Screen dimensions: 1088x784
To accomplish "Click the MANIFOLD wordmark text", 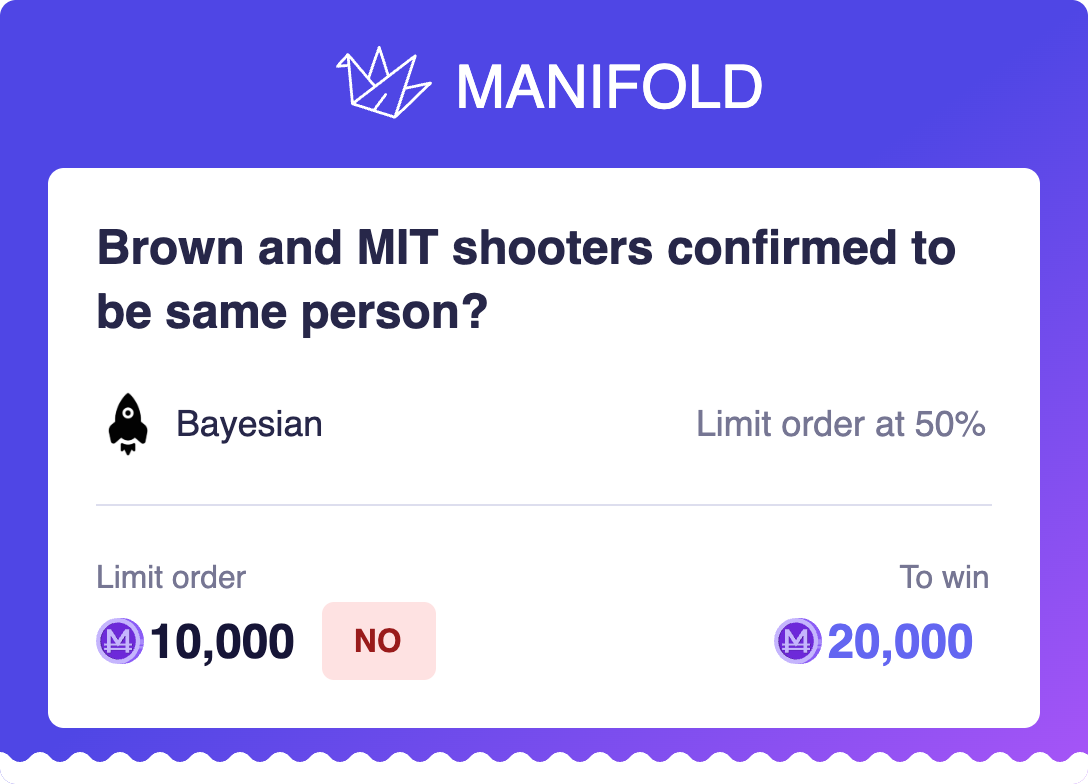I will click(x=609, y=87).
